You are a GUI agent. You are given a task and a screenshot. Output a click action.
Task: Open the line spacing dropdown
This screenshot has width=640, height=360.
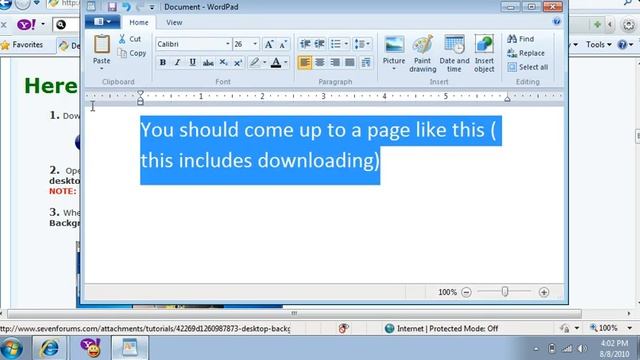click(x=362, y=44)
